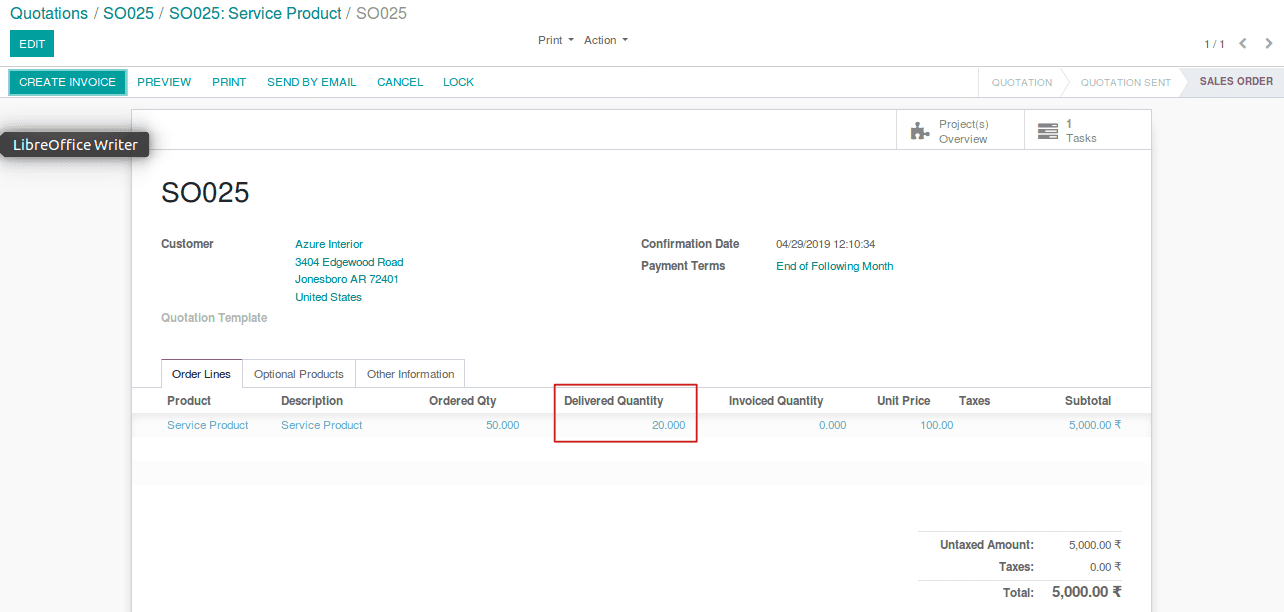
Task: Click the Cancel button
Action: pos(400,82)
